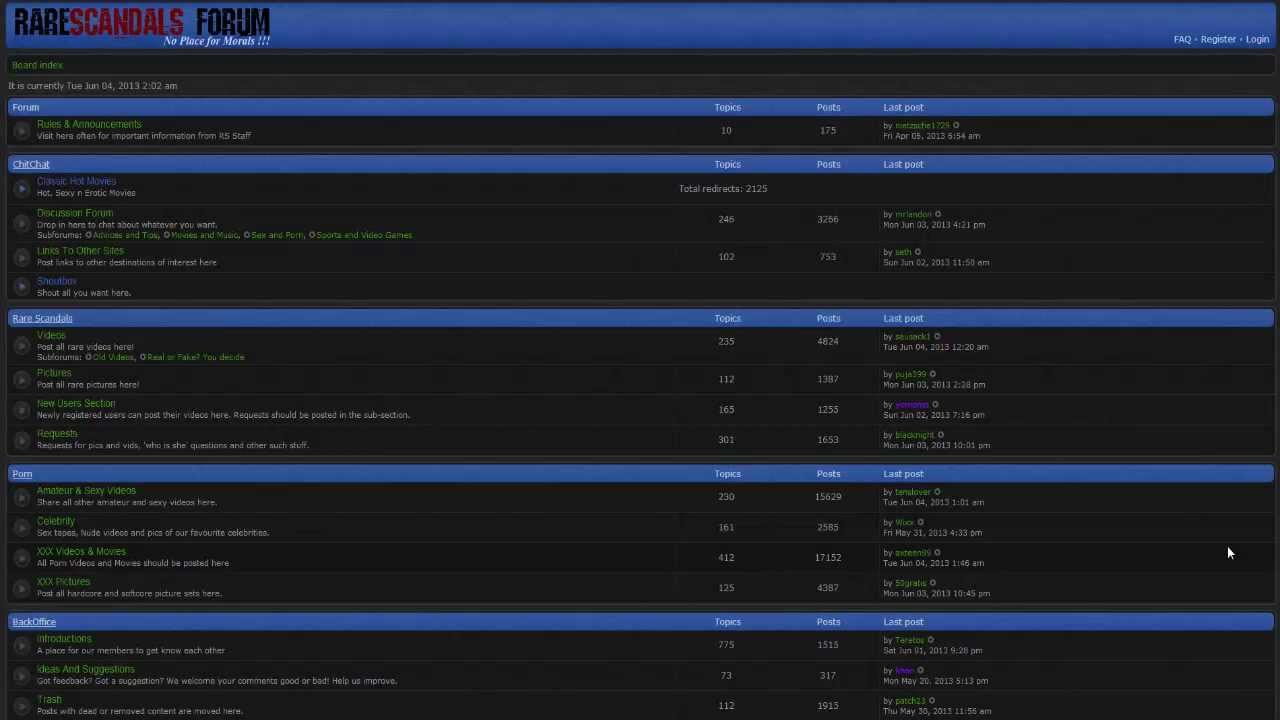Open the Introductions forum
This screenshot has width=1280, height=720.
64,639
